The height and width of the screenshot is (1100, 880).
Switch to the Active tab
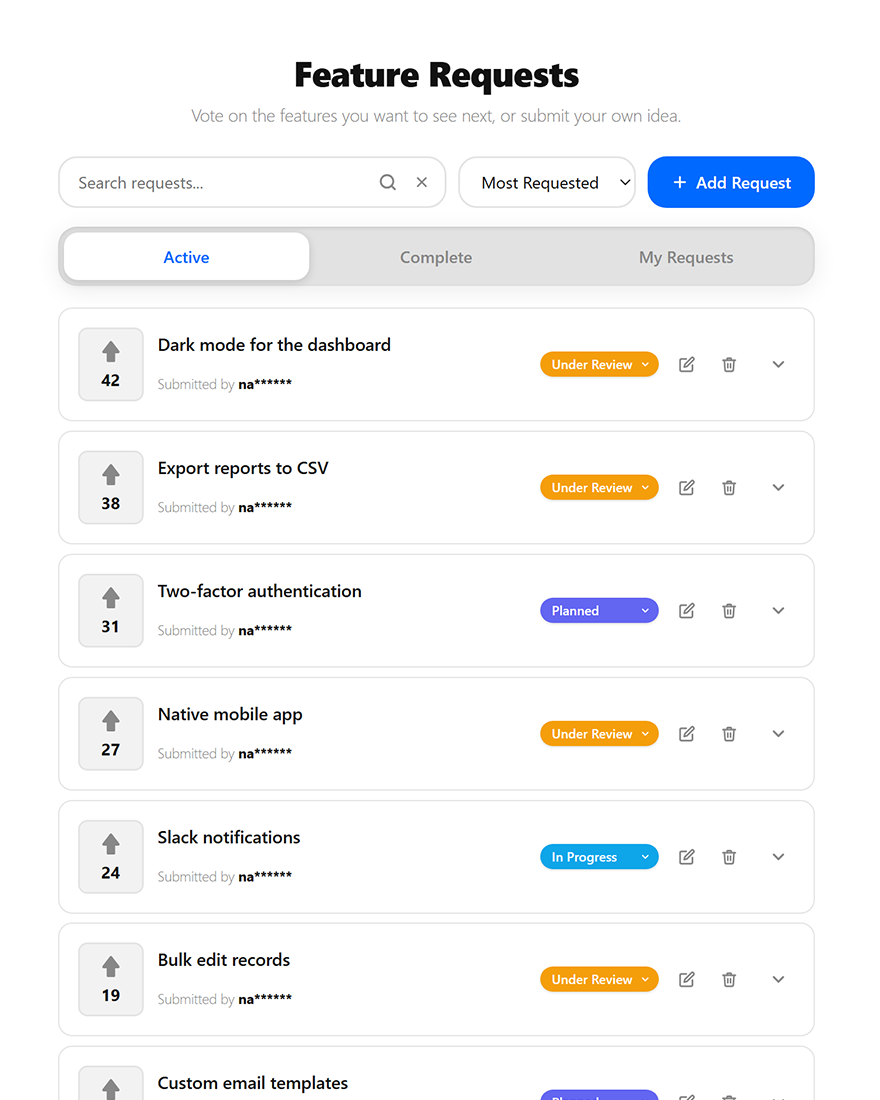187,257
